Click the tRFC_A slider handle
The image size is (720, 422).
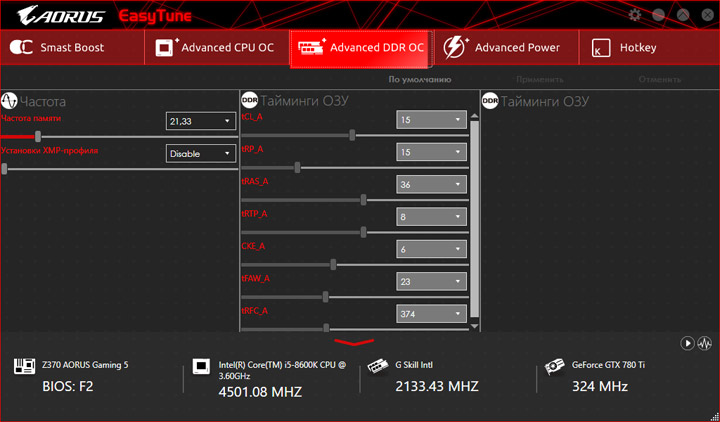326,328
